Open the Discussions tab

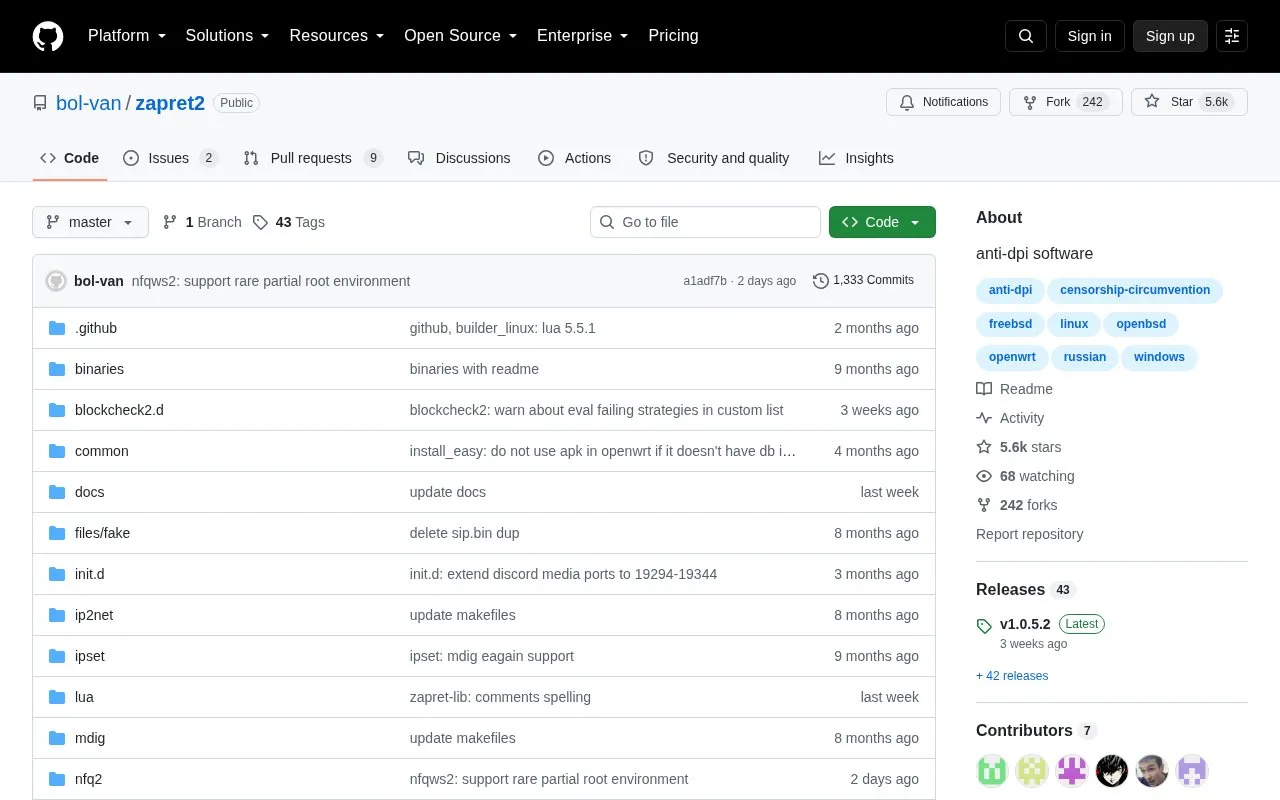[459, 158]
